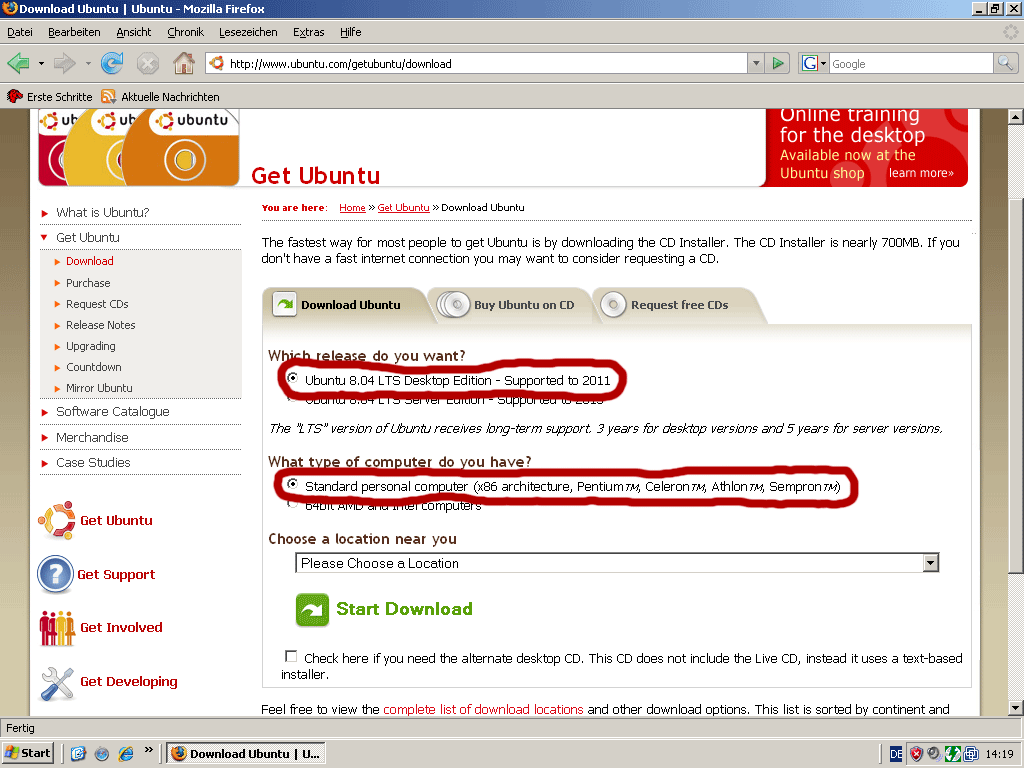Select Ubuntu 8.04 LTS Desktop Edition radio
Screen dimensions: 1024x768
292,379
